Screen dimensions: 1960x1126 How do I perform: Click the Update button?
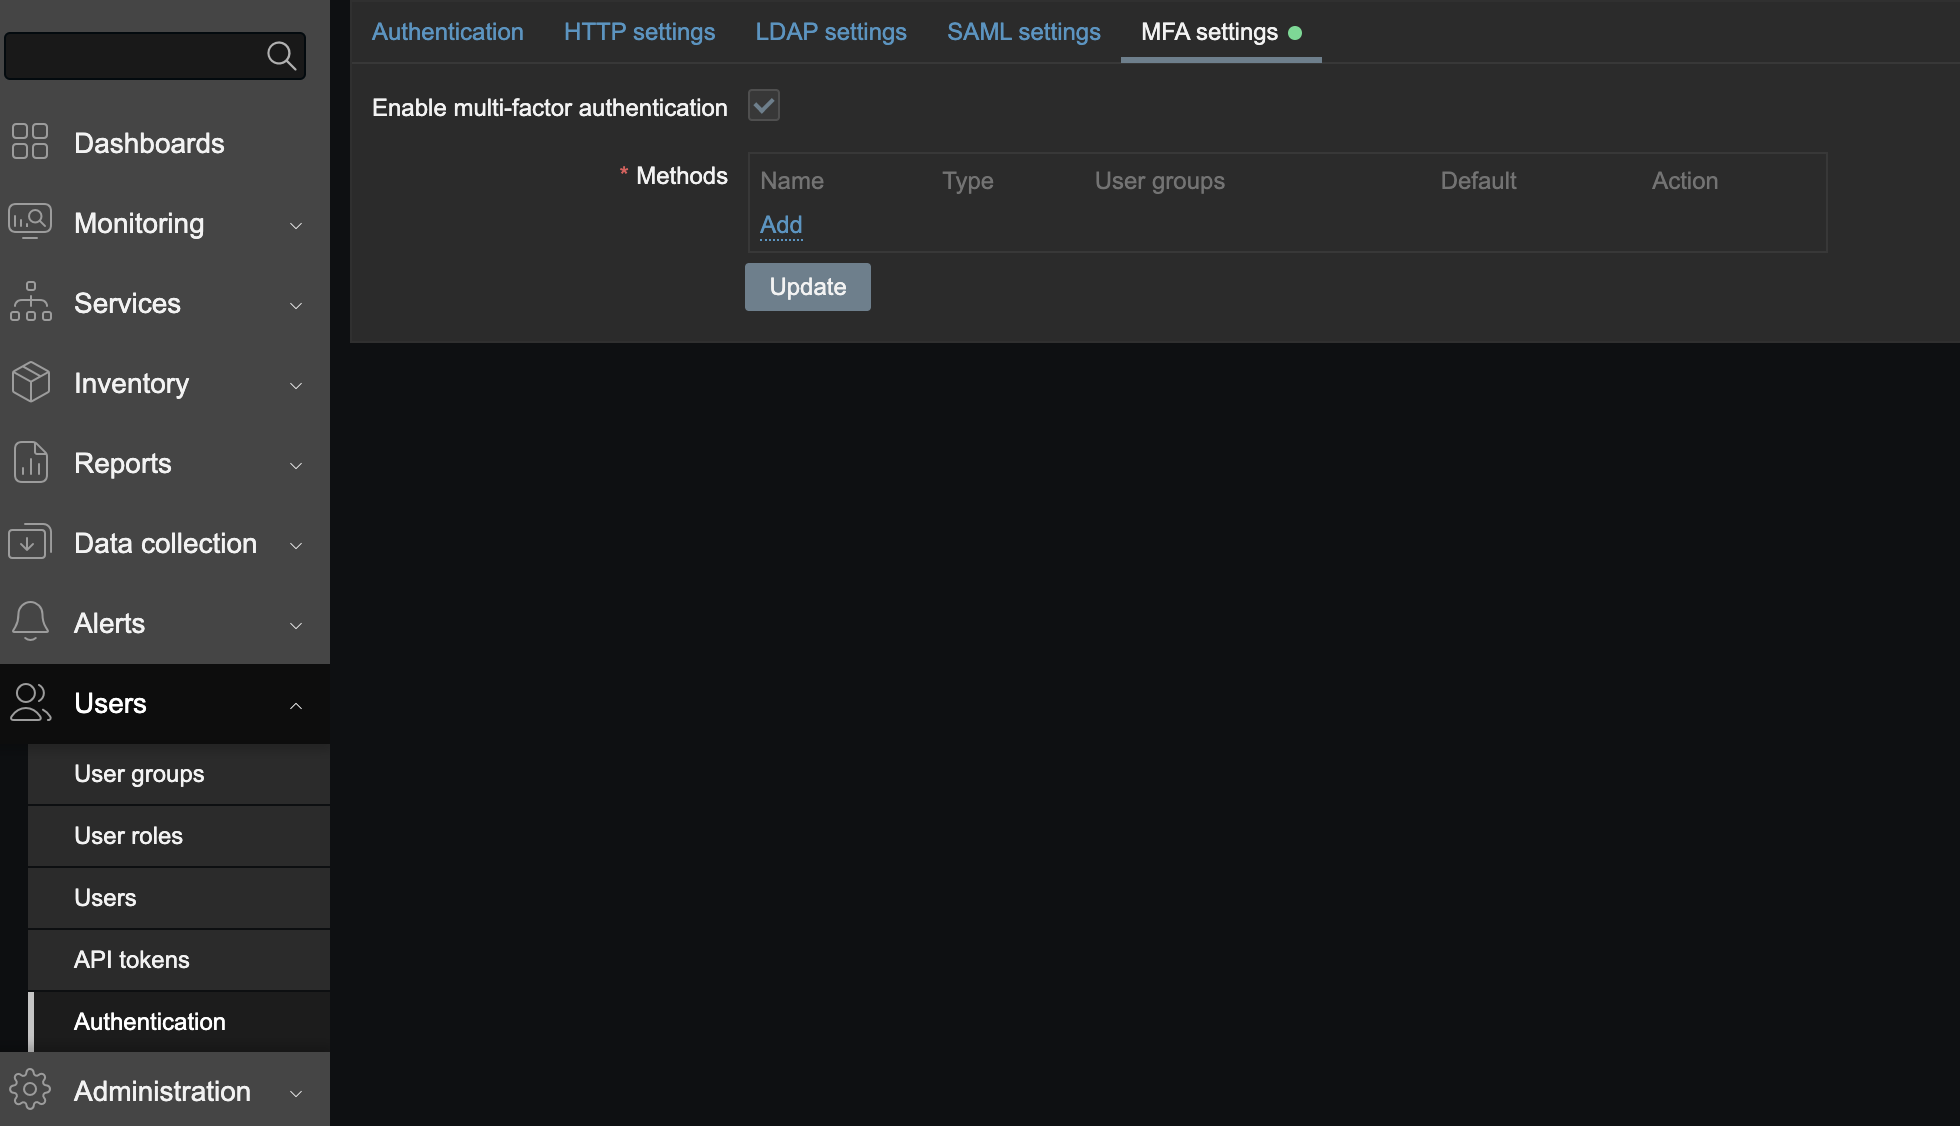[x=808, y=287]
